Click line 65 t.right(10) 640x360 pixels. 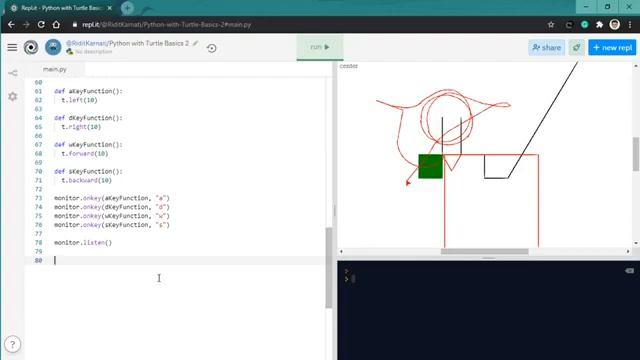[81, 127]
